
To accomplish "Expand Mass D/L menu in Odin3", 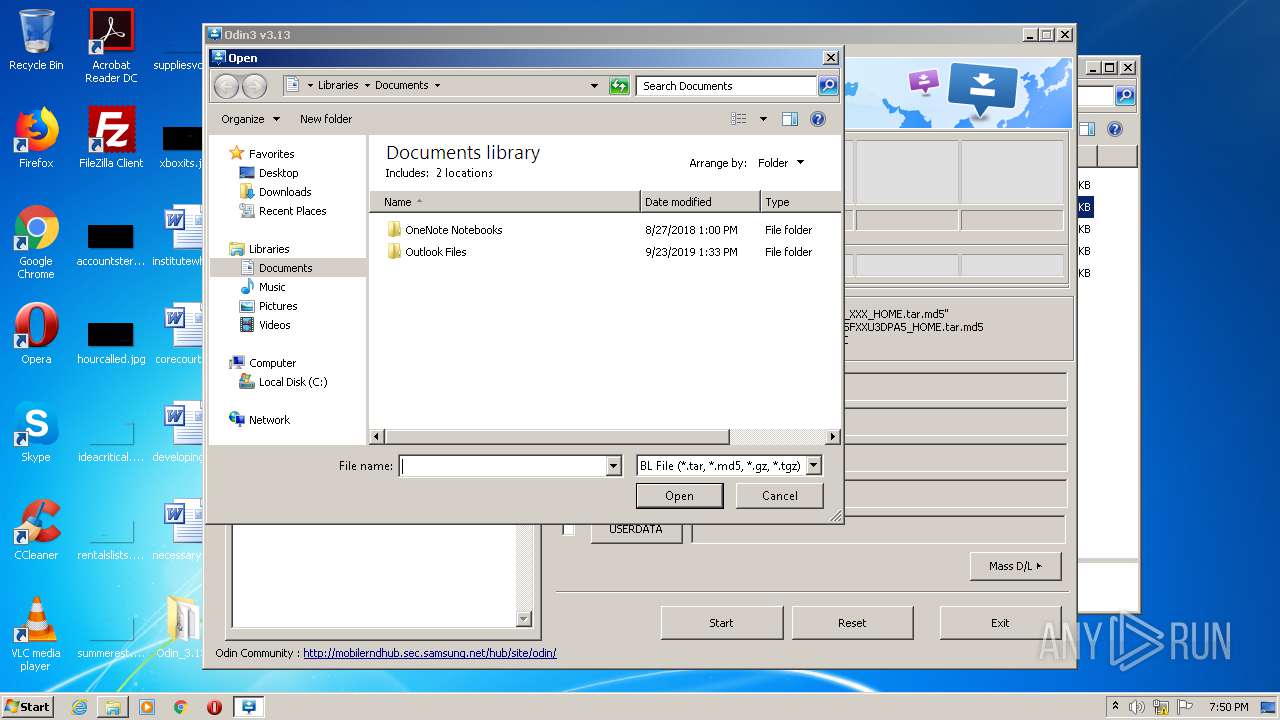I will 1015,566.
